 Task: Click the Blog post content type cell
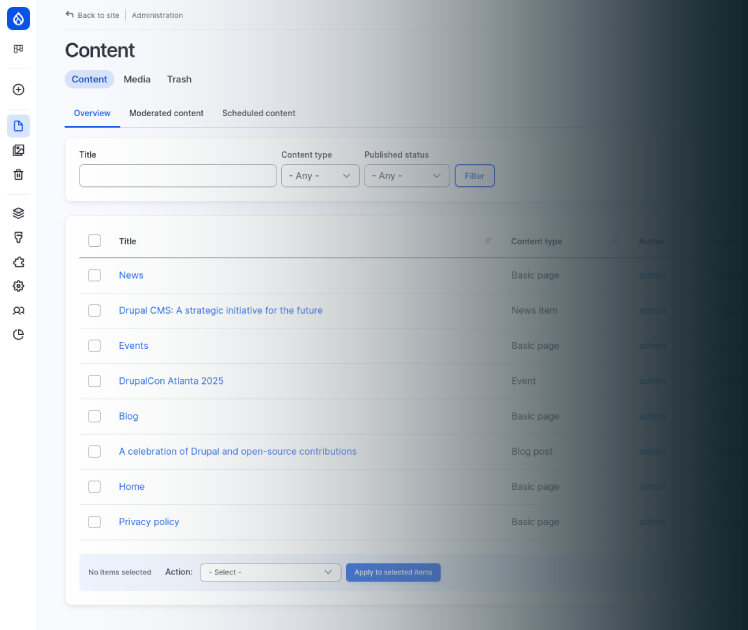click(532, 452)
